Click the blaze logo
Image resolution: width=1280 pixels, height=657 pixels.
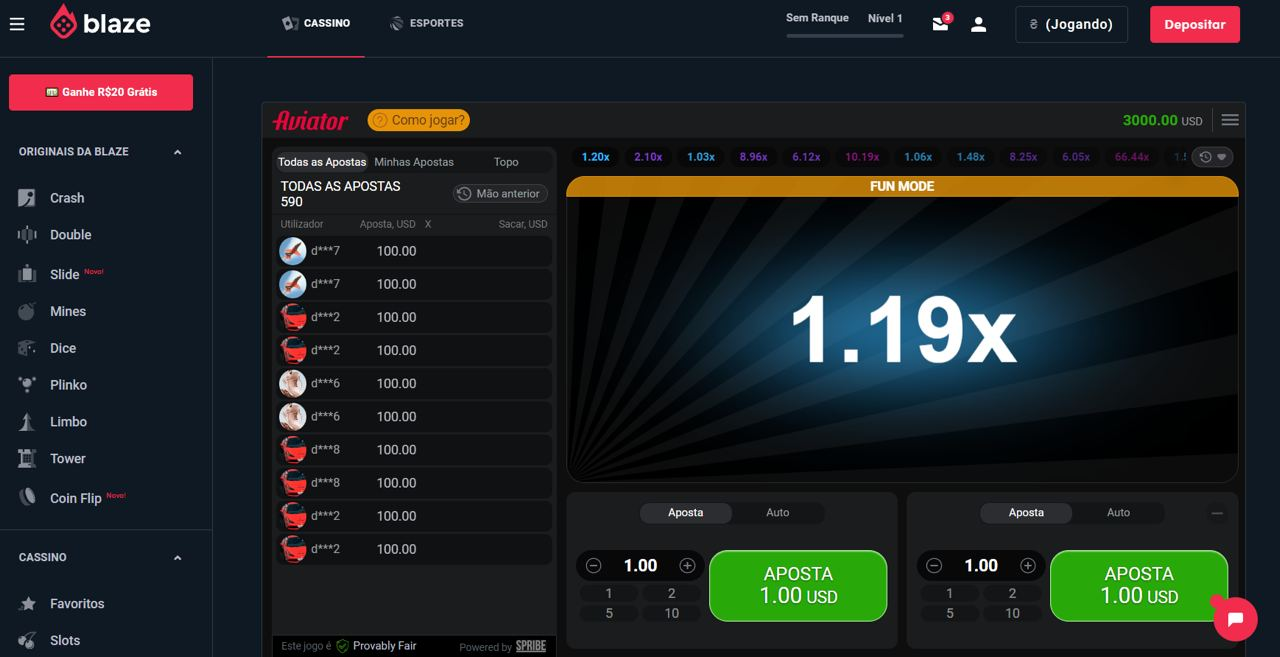[x=100, y=23]
